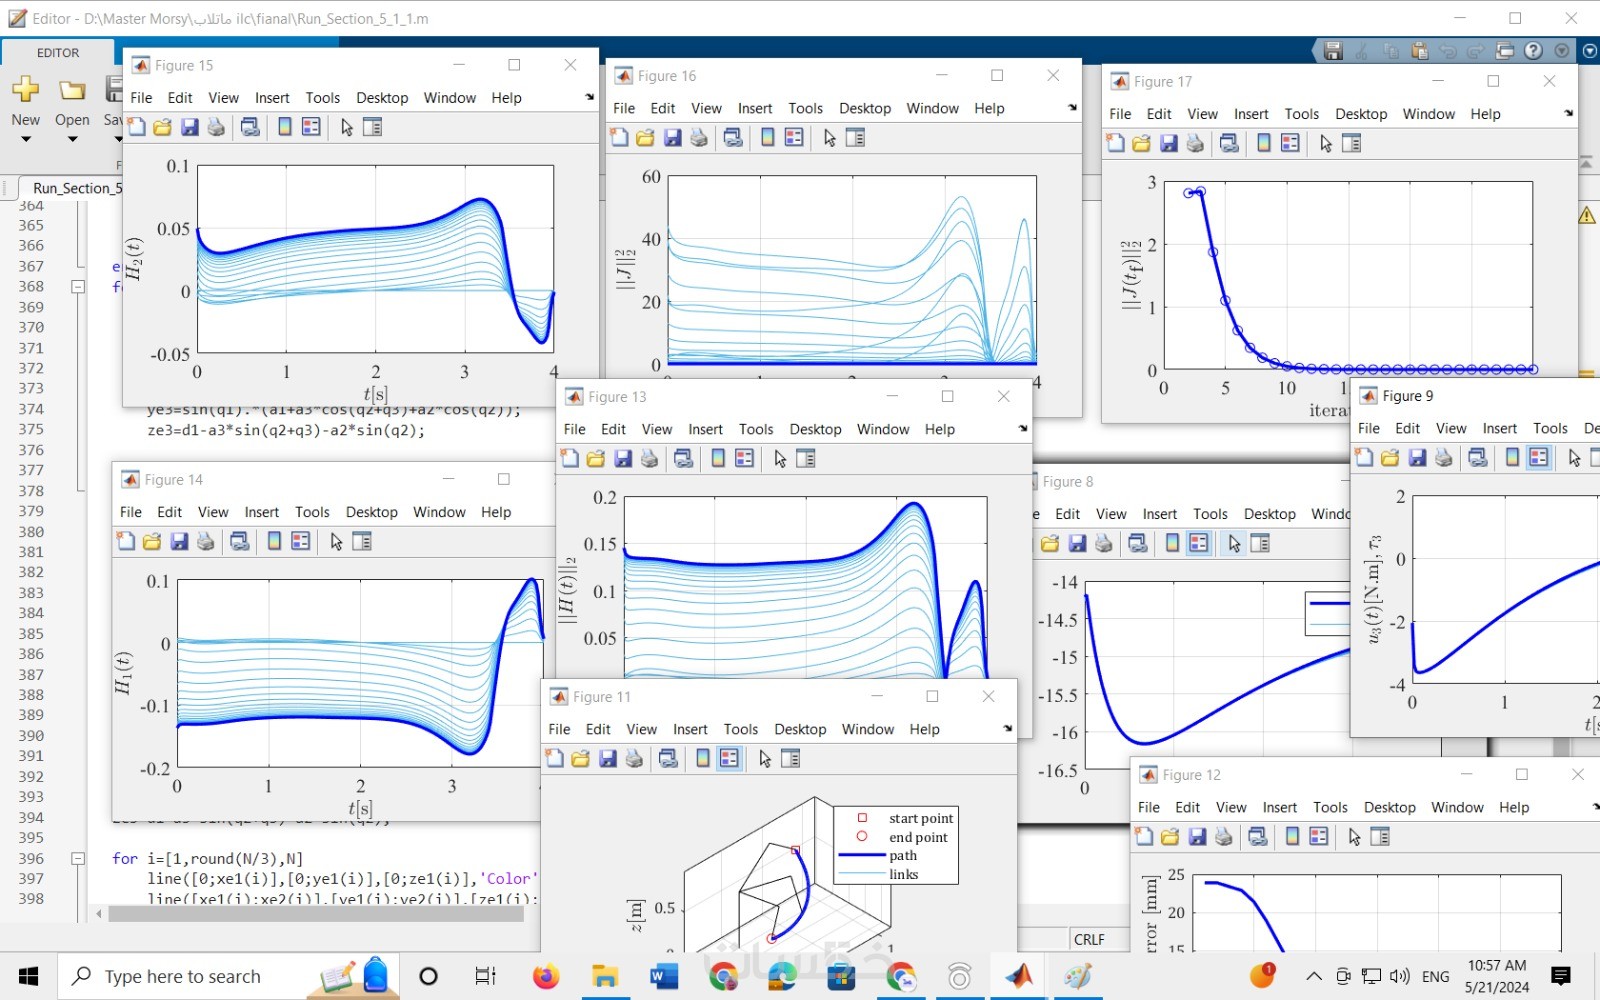Screen dimensions: 1600x1000
Task: Print Figure 15 using the printer icon
Action: click(x=216, y=127)
